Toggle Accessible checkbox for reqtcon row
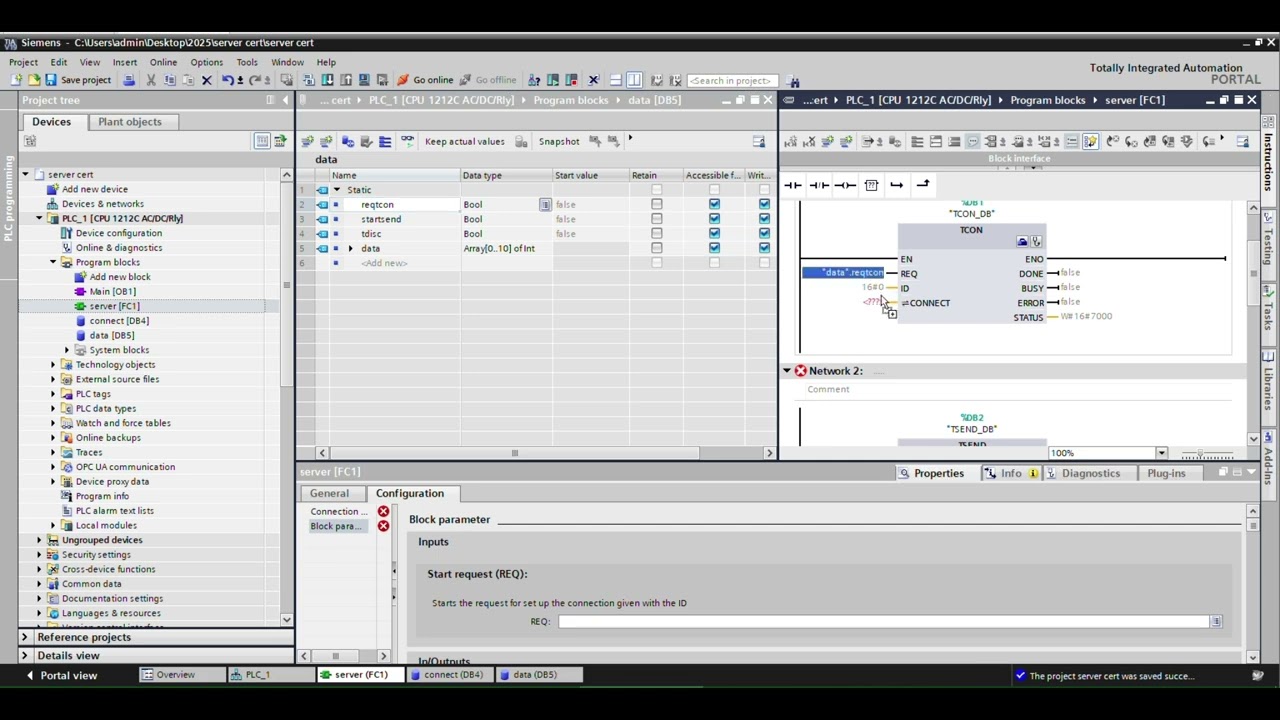Viewport: 1280px width, 720px height. click(x=714, y=204)
